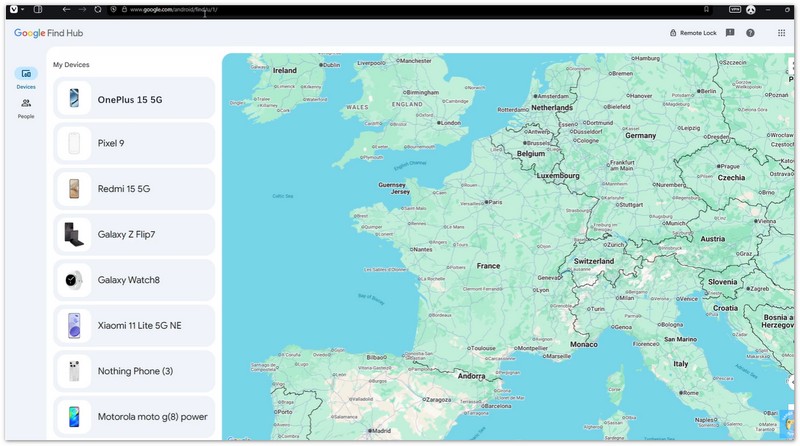This screenshot has height=446, width=800.
Task: Select the Galaxy Z Flip7 phone thumbnail
Action: coord(74,234)
